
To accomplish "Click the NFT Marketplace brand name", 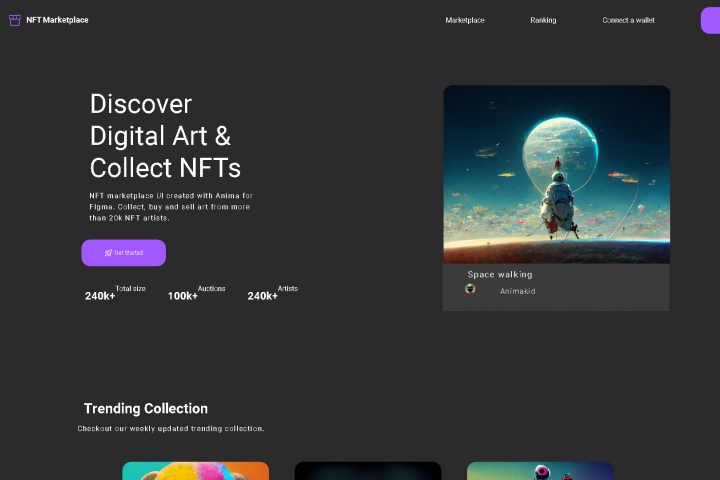I will coord(57,20).
